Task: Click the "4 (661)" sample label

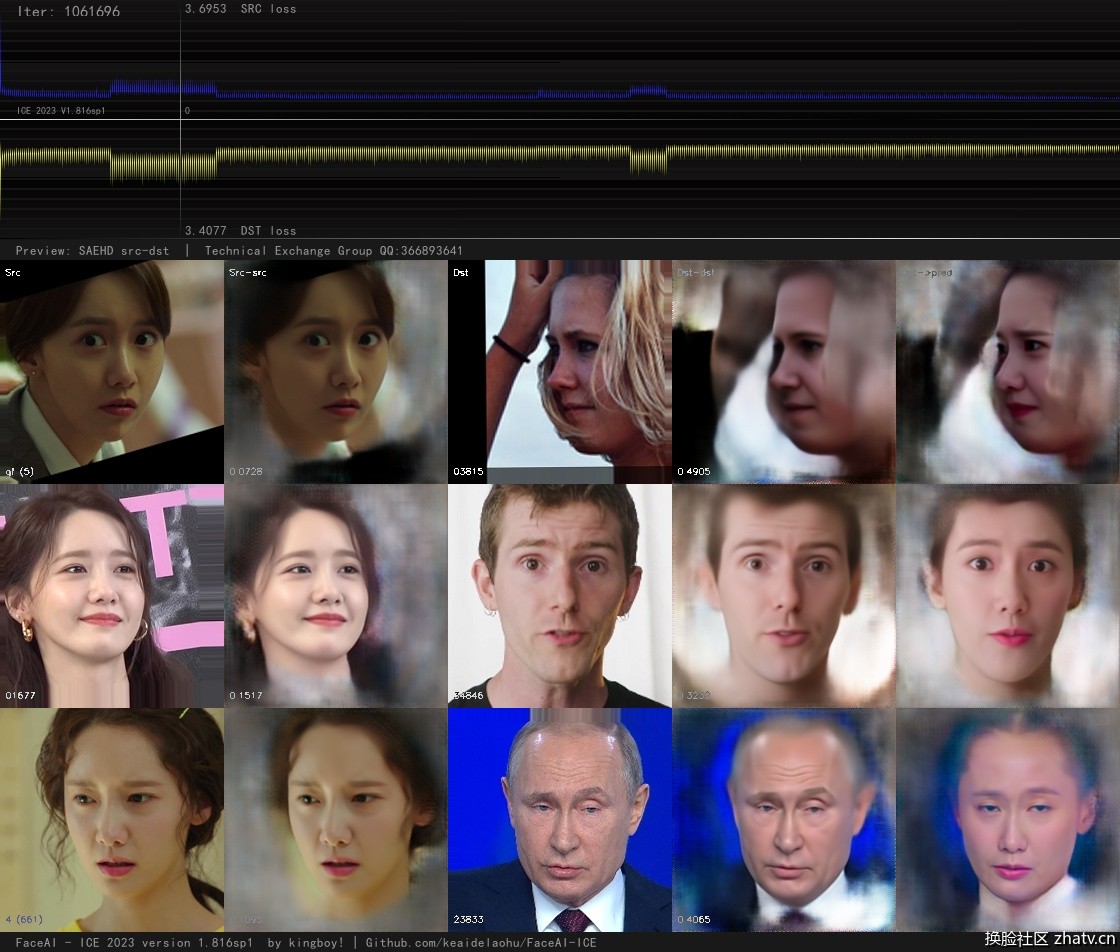Action: click(24, 919)
